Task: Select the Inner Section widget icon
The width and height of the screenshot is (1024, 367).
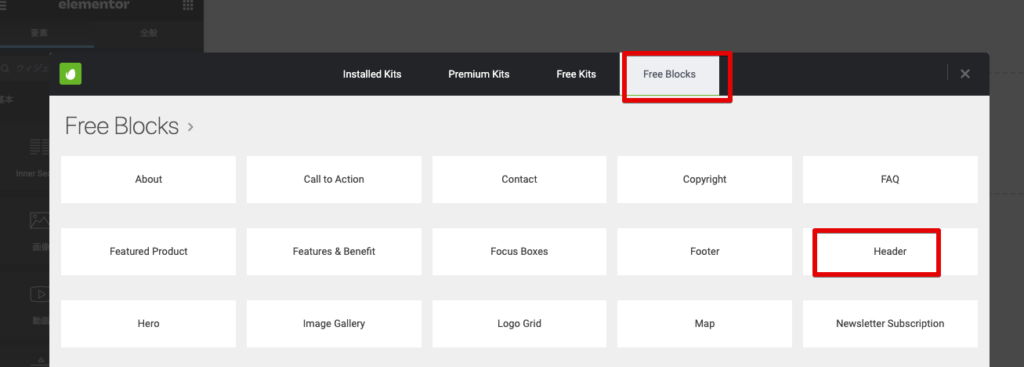Action: pyautogui.click(x=39, y=147)
